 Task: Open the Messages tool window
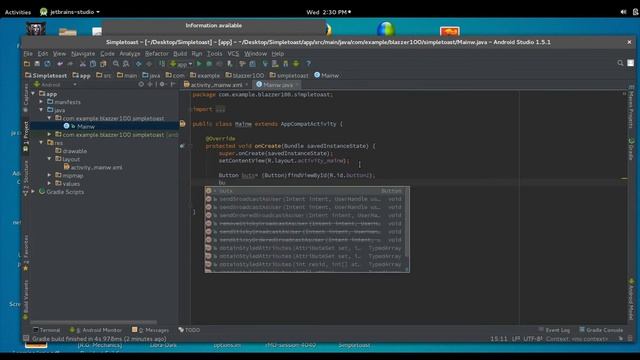click(x=150, y=330)
